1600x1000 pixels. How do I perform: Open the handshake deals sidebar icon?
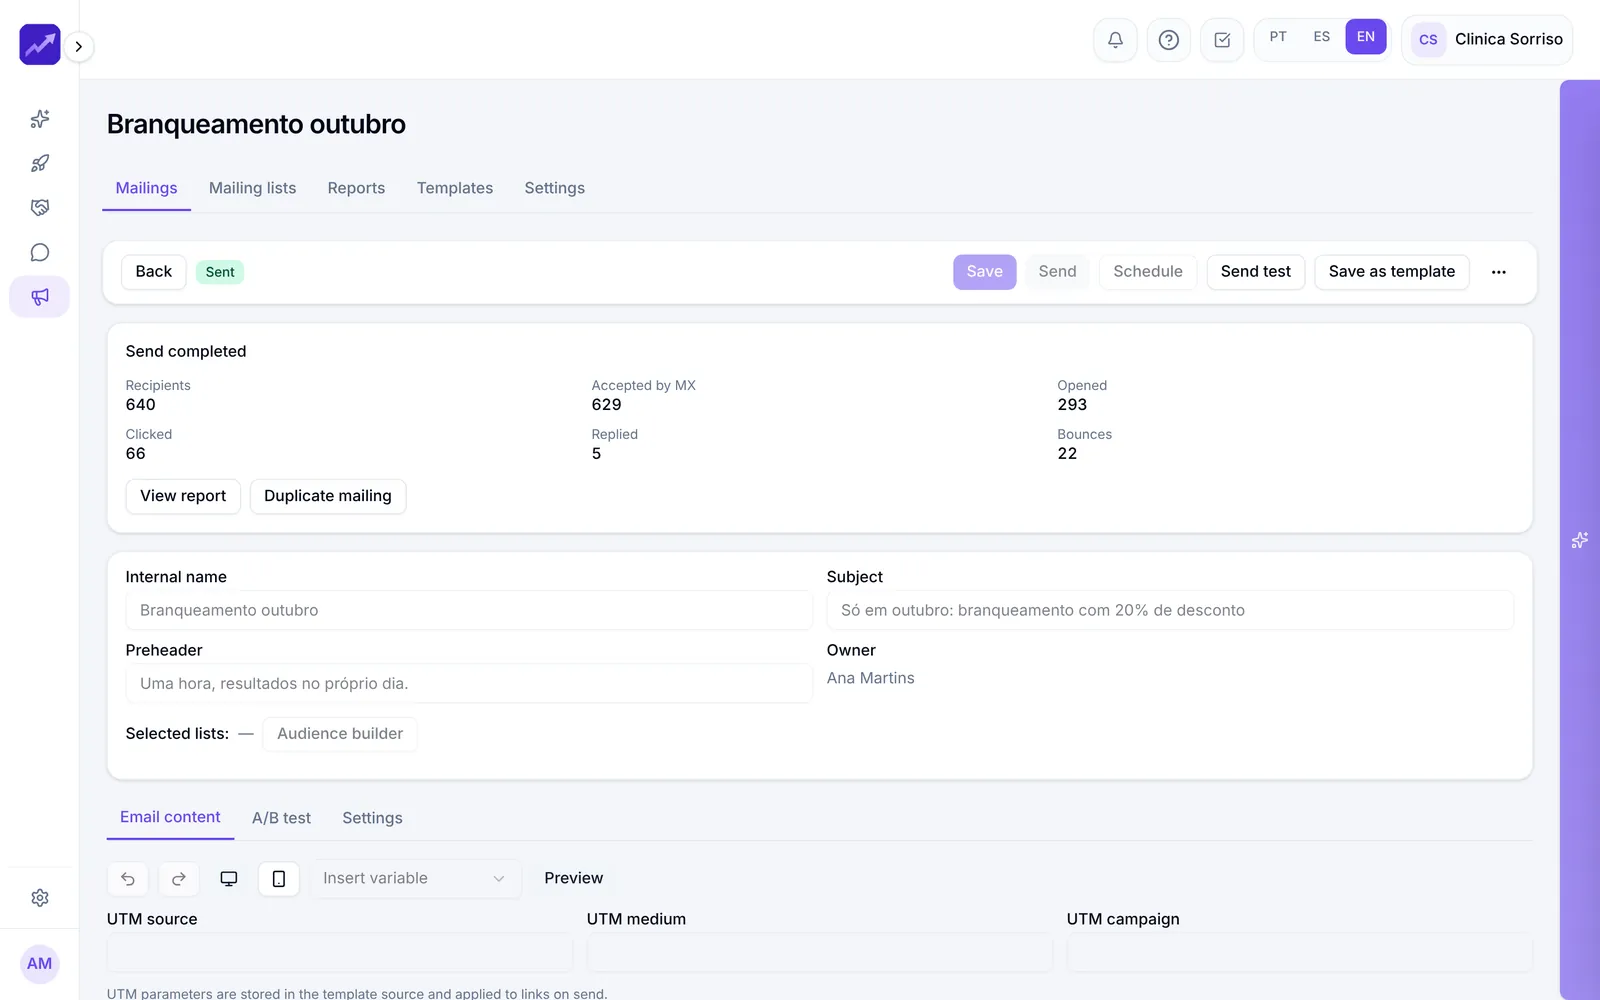(x=40, y=208)
